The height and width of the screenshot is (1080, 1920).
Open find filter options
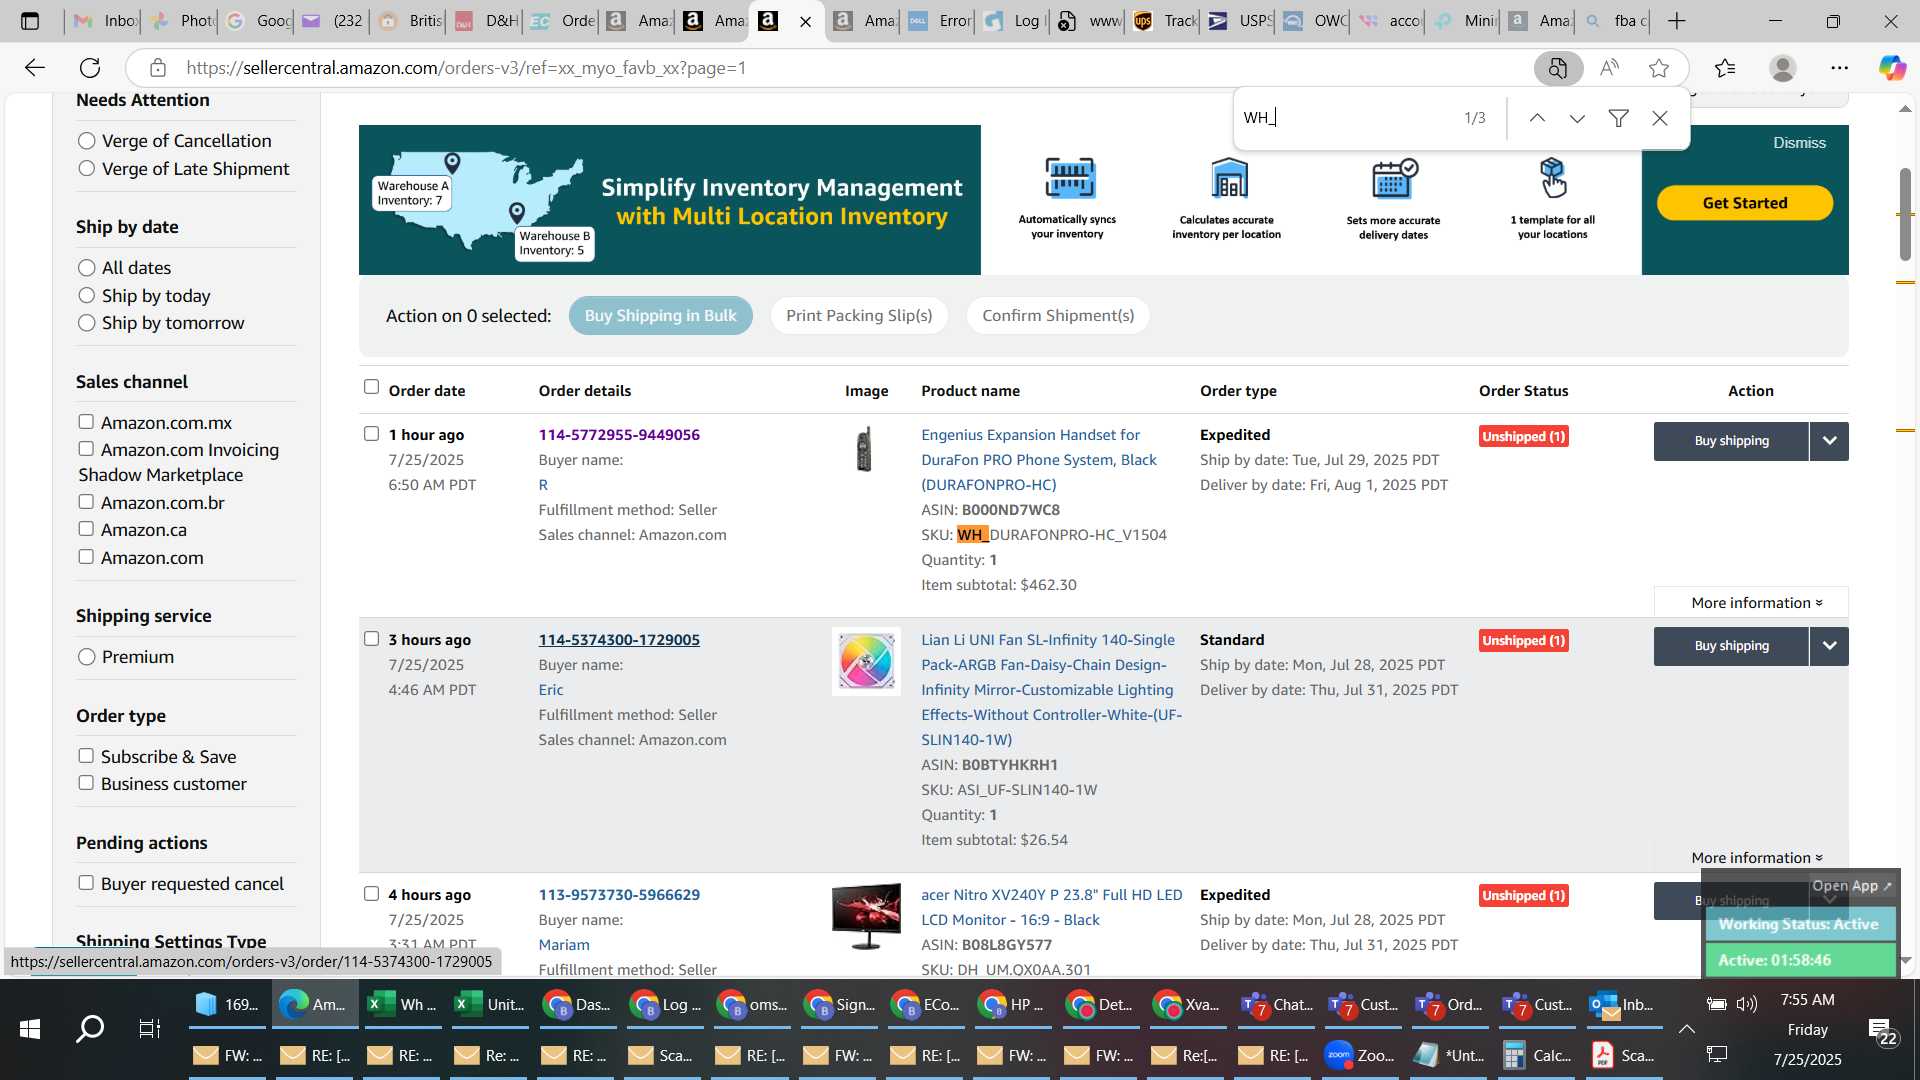point(1618,118)
